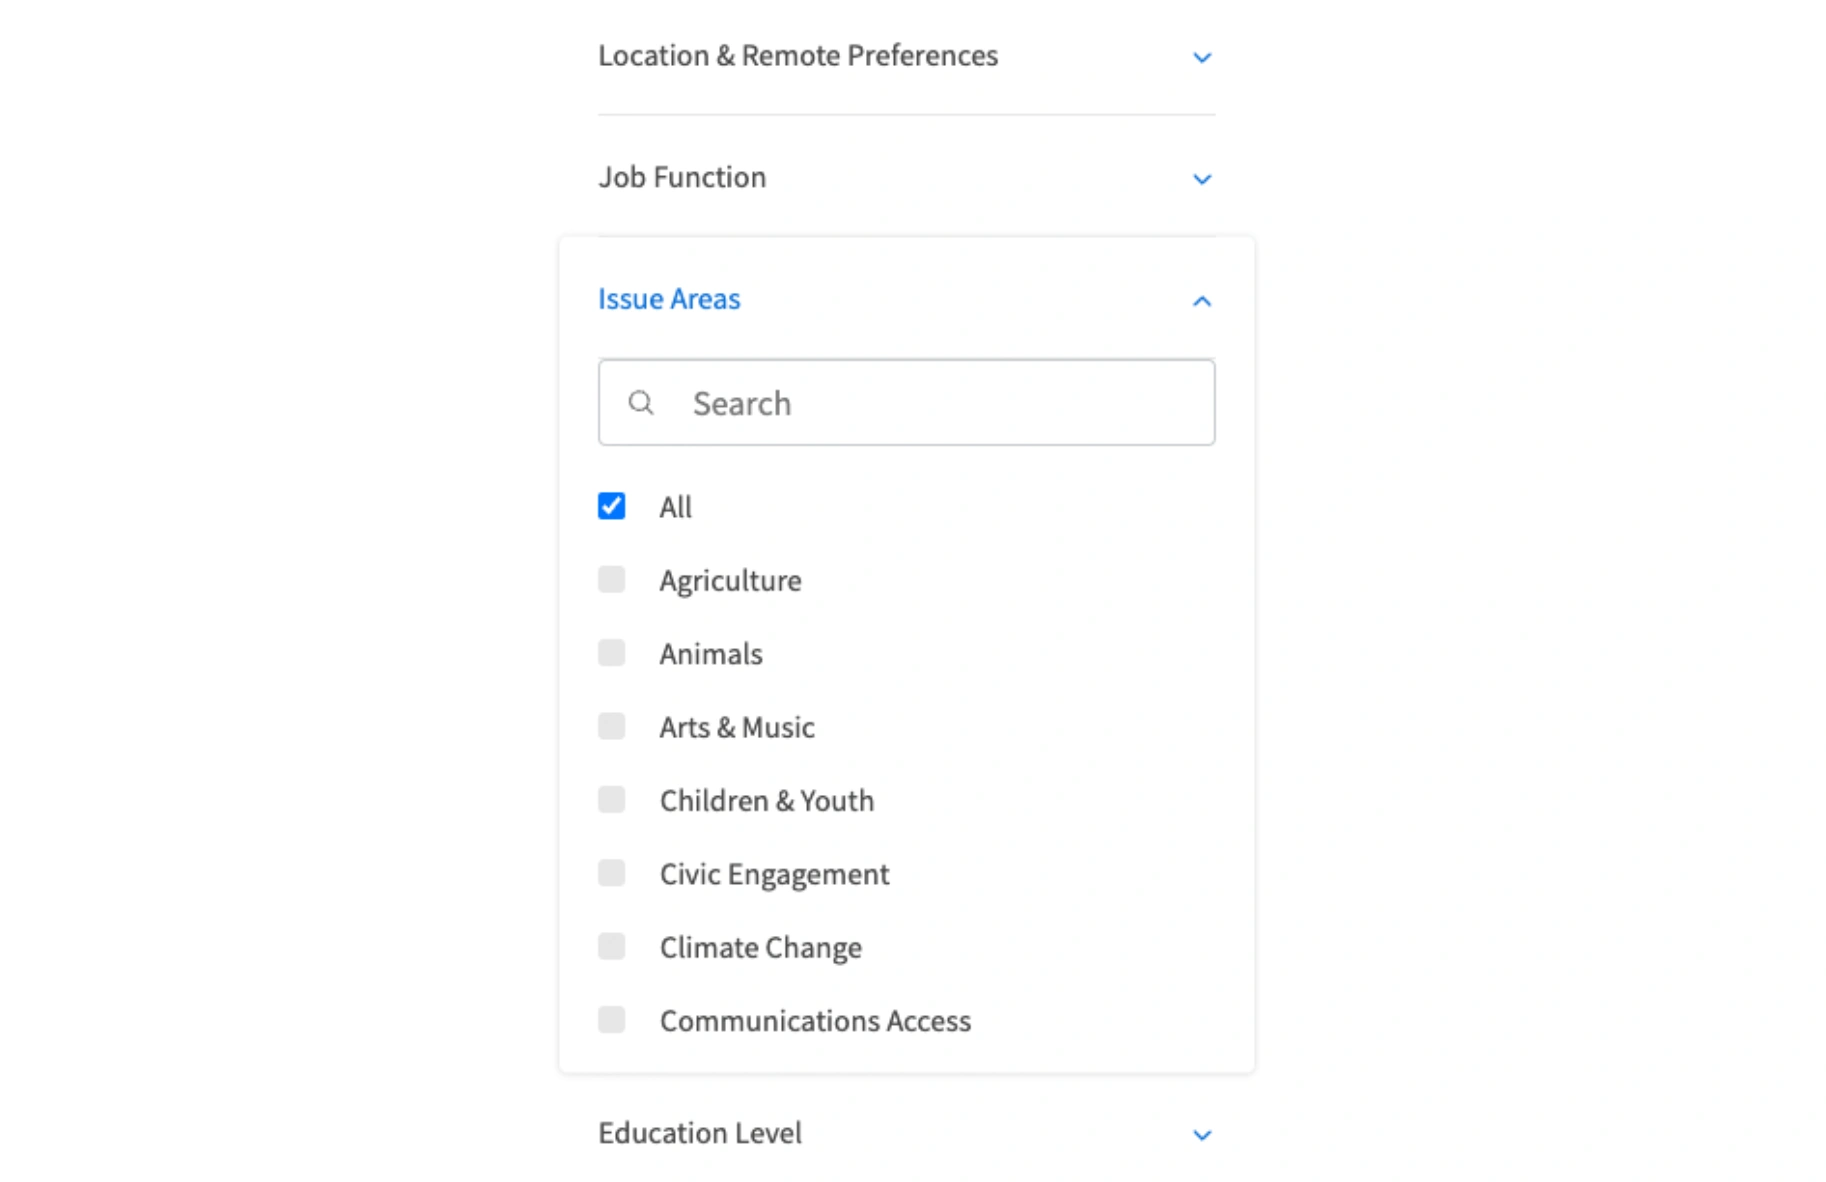The height and width of the screenshot is (1182, 1826).
Task: Check the Arts & Music checkbox
Action: pyautogui.click(x=612, y=726)
